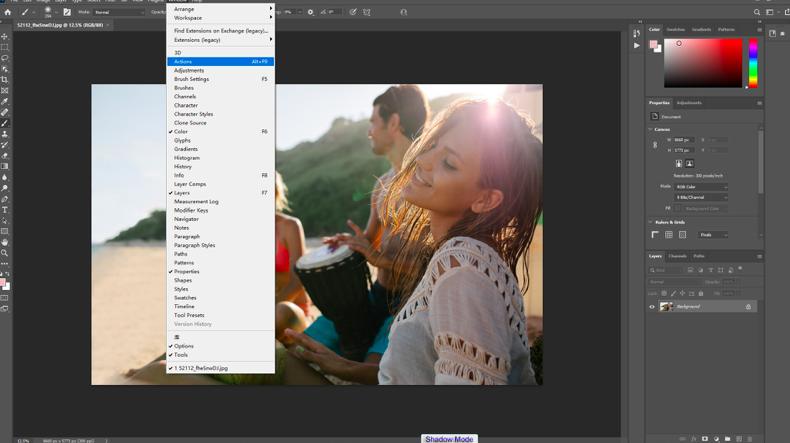Toggle the checked Properties menu item
The image size is (790, 443).
(x=221, y=272)
